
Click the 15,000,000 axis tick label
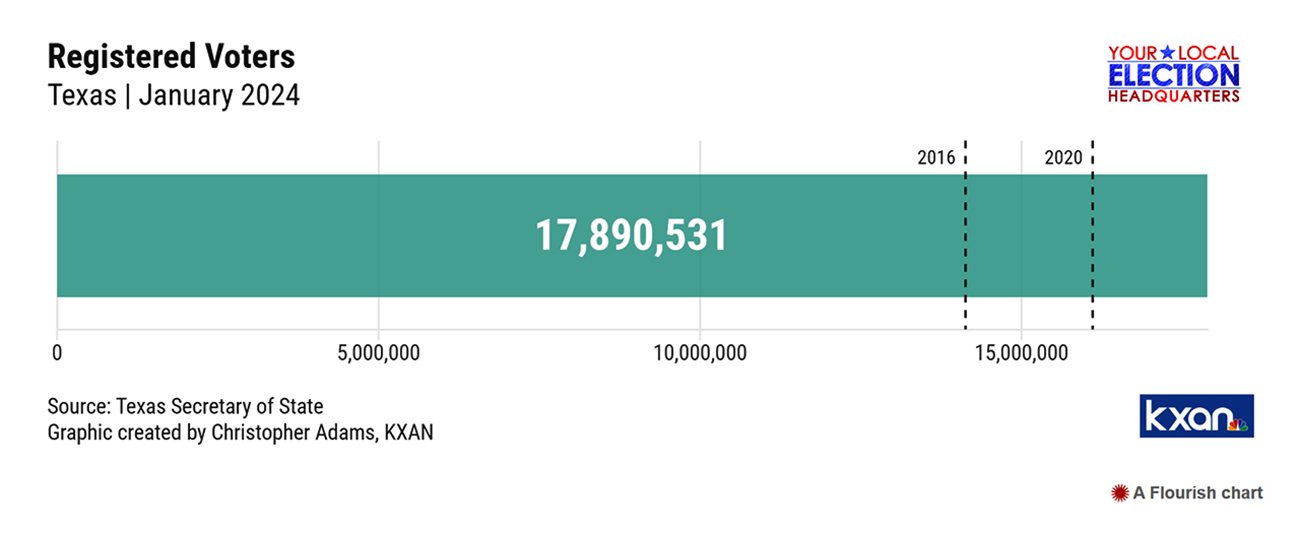click(1020, 353)
